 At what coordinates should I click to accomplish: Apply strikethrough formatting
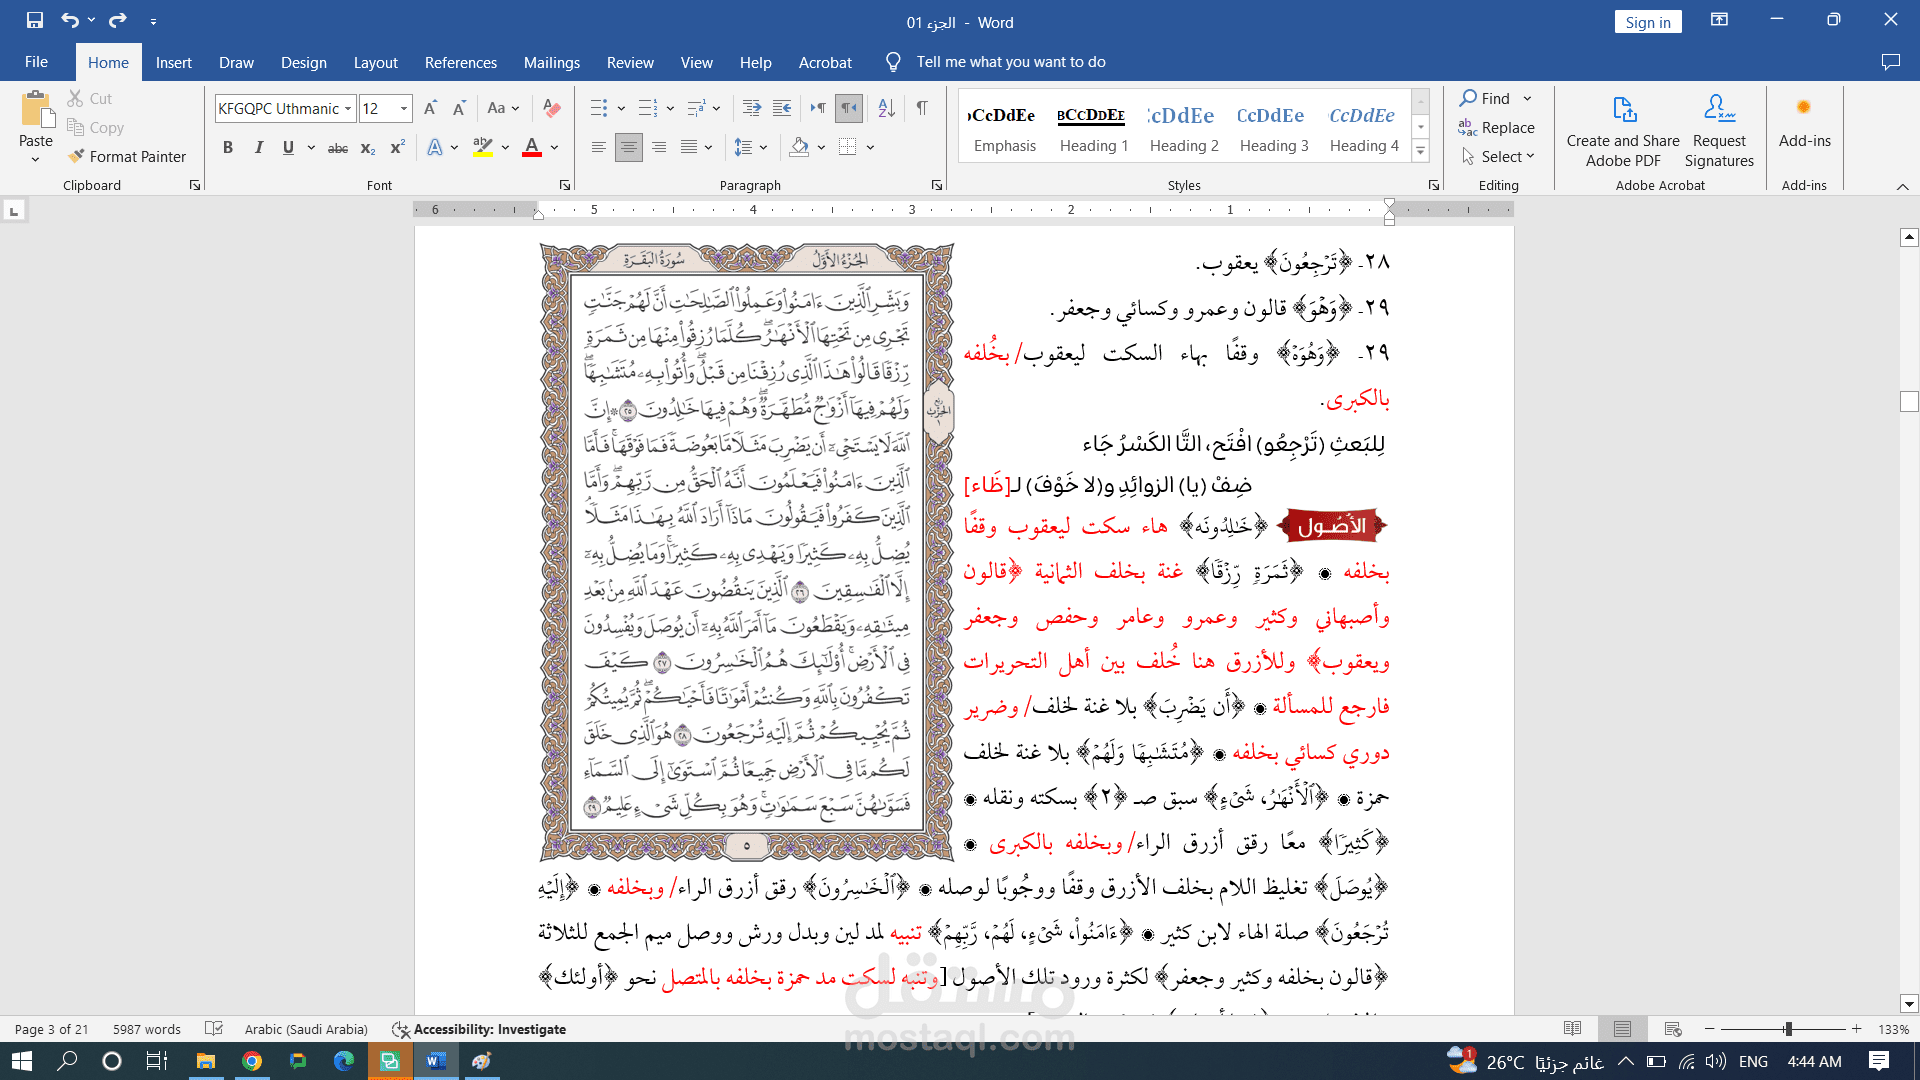click(338, 148)
